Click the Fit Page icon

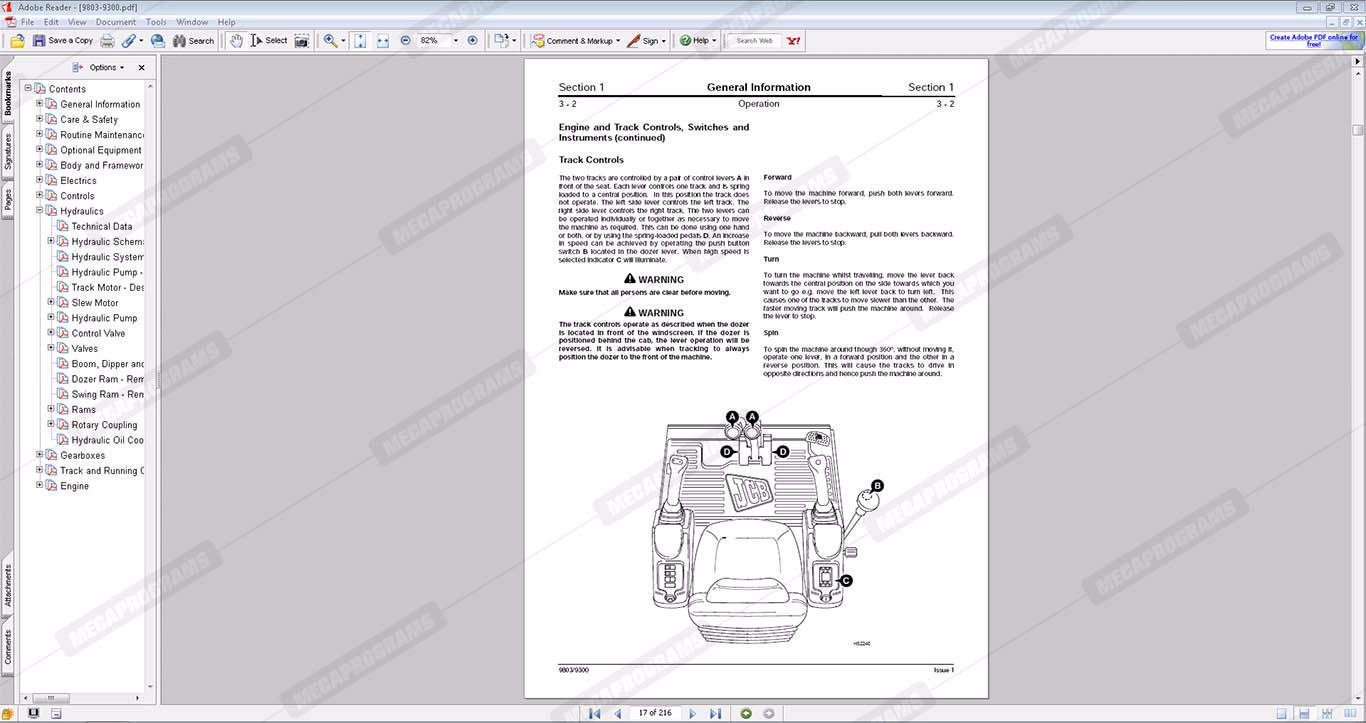point(360,41)
